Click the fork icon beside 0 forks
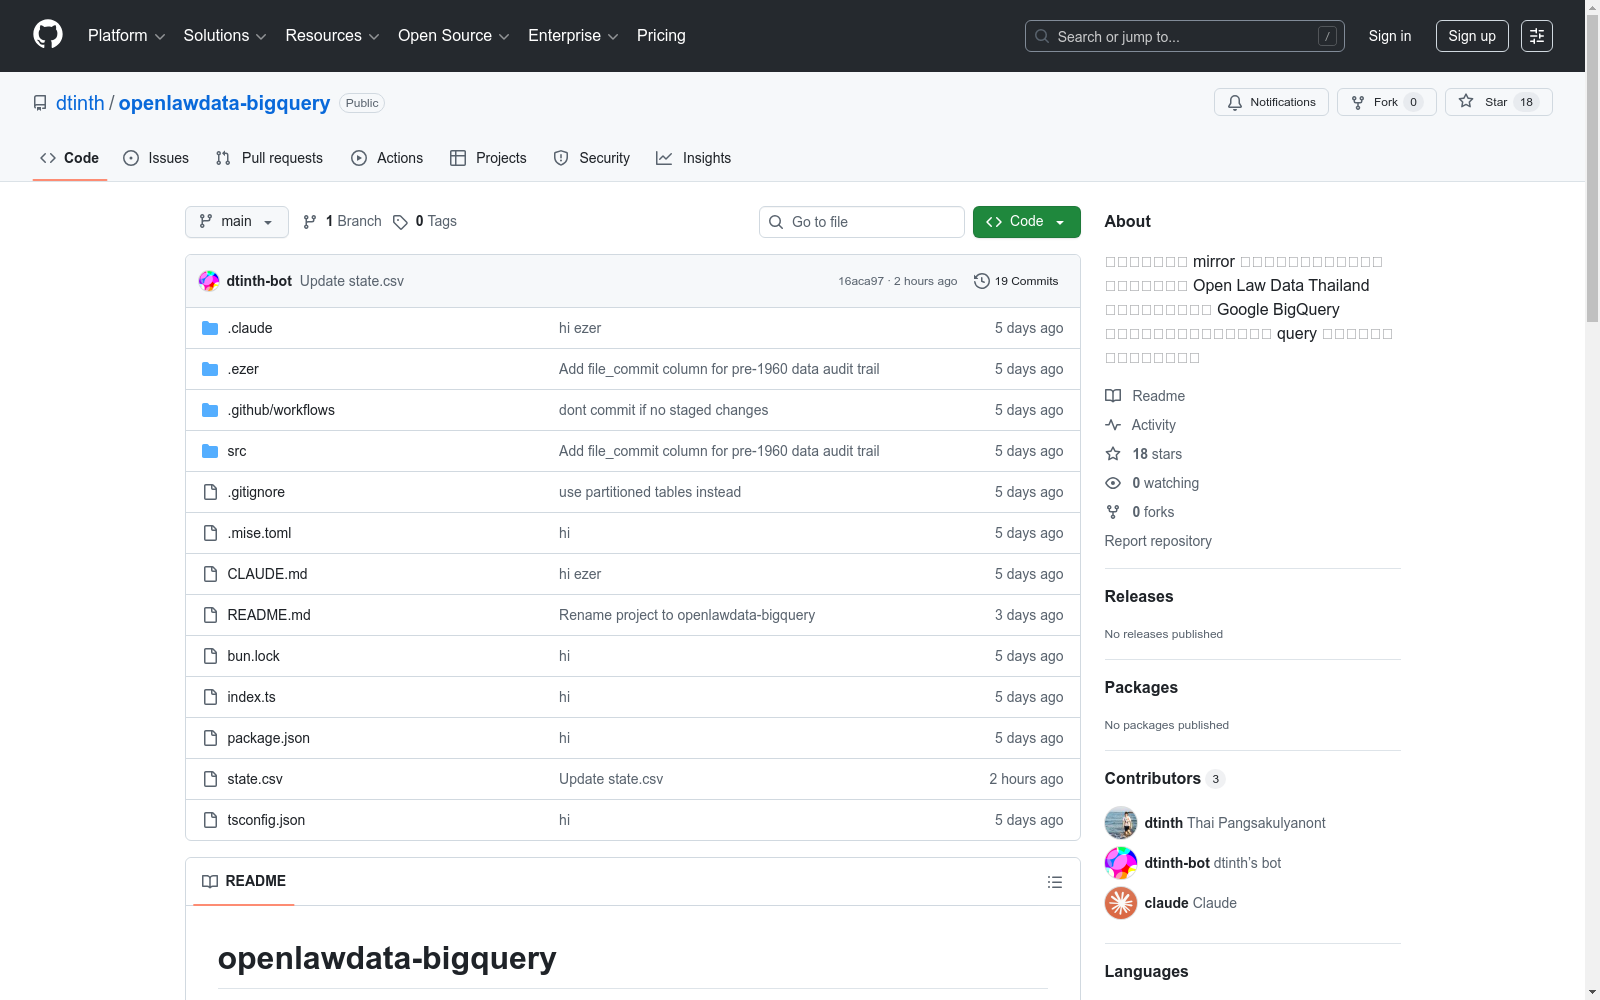This screenshot has width=1600, height=1000. click(1113, 512)
